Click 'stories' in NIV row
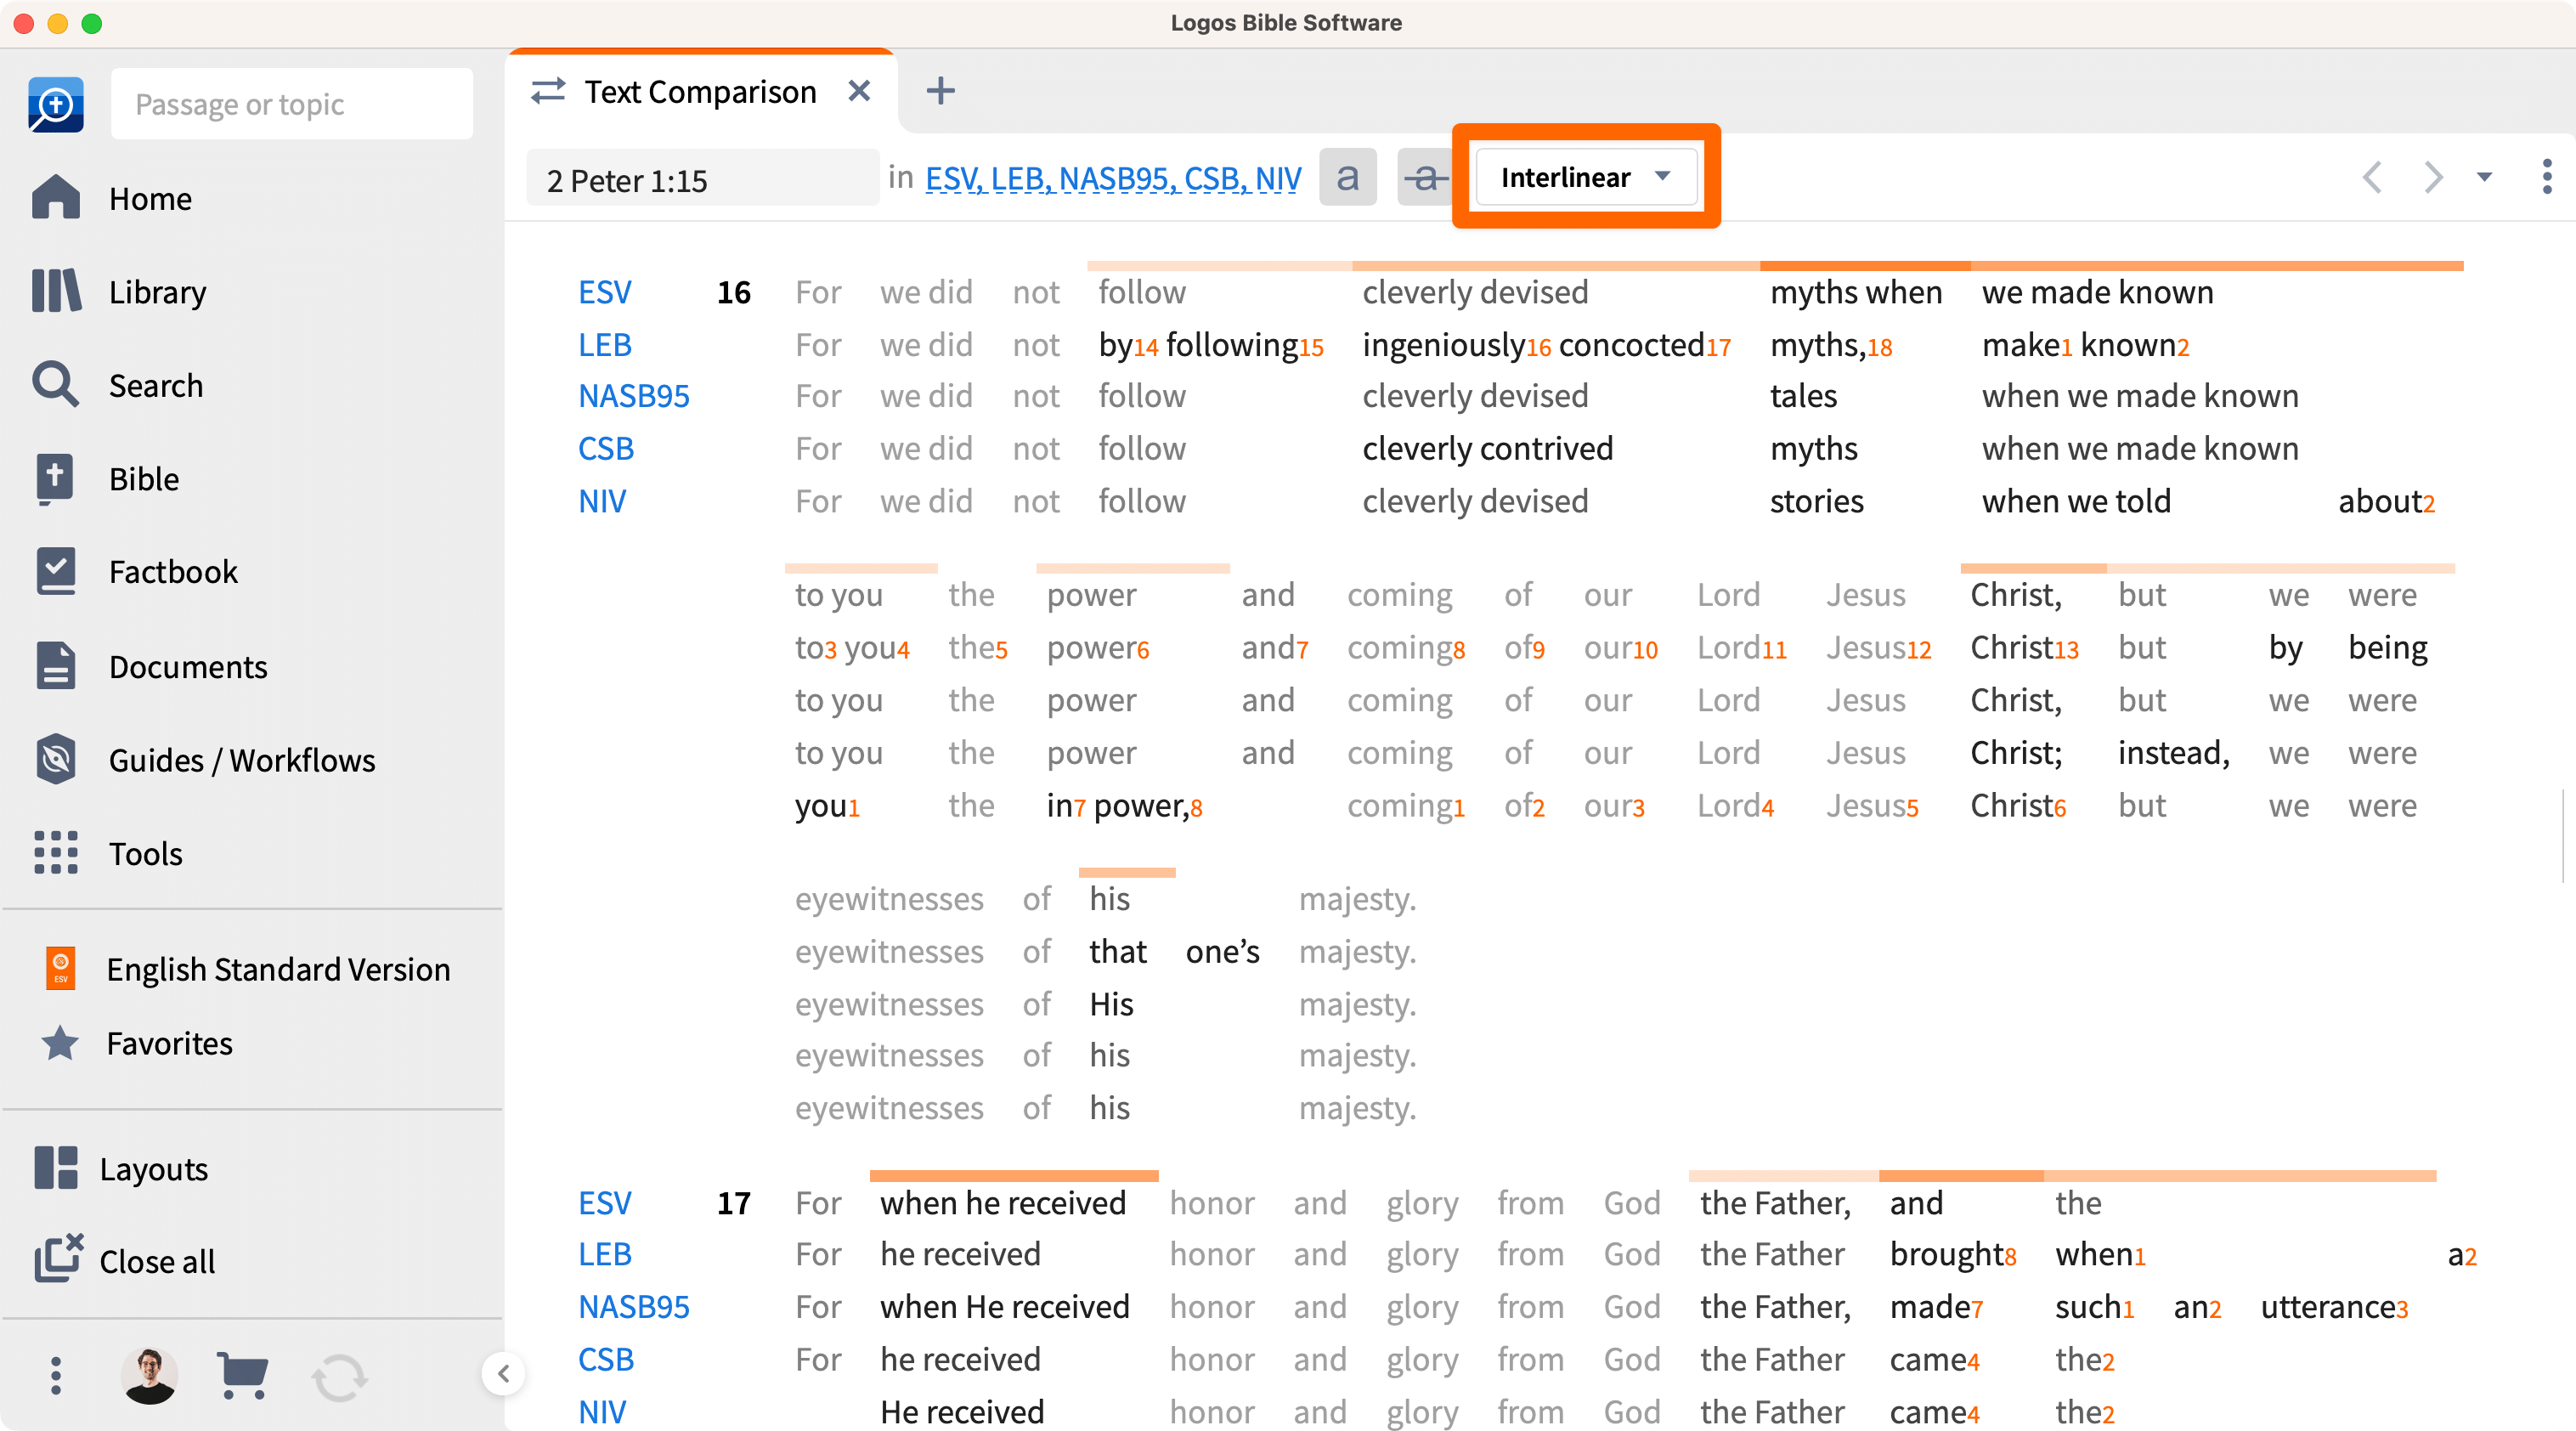 click(1816, 501)
